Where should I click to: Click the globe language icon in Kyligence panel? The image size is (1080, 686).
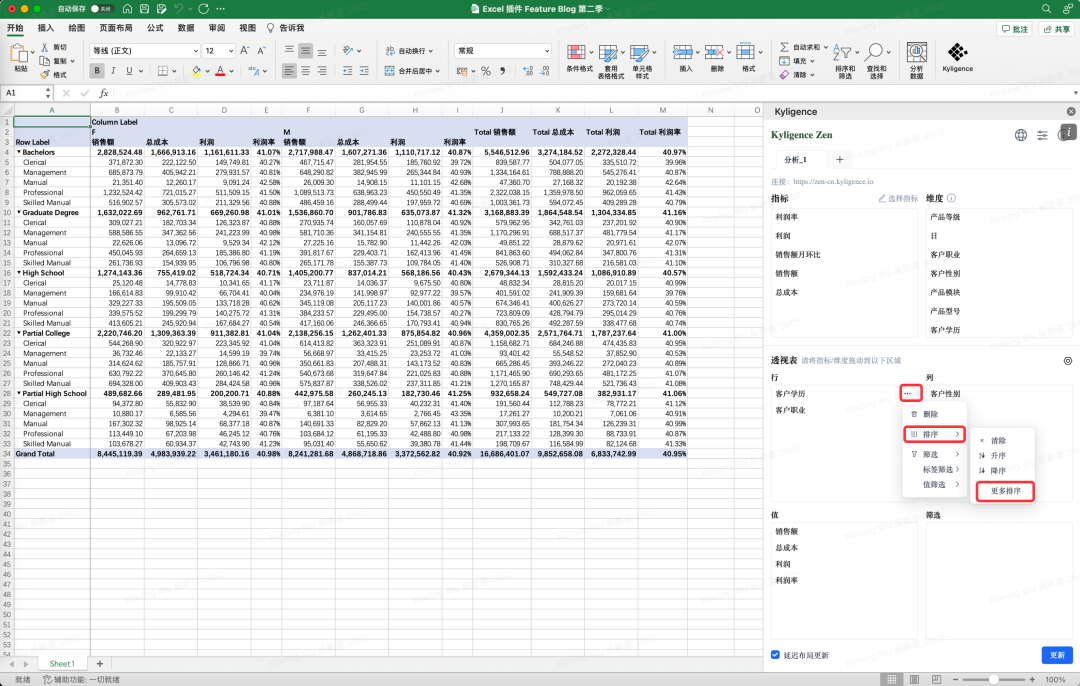[x=1020, y=135]
